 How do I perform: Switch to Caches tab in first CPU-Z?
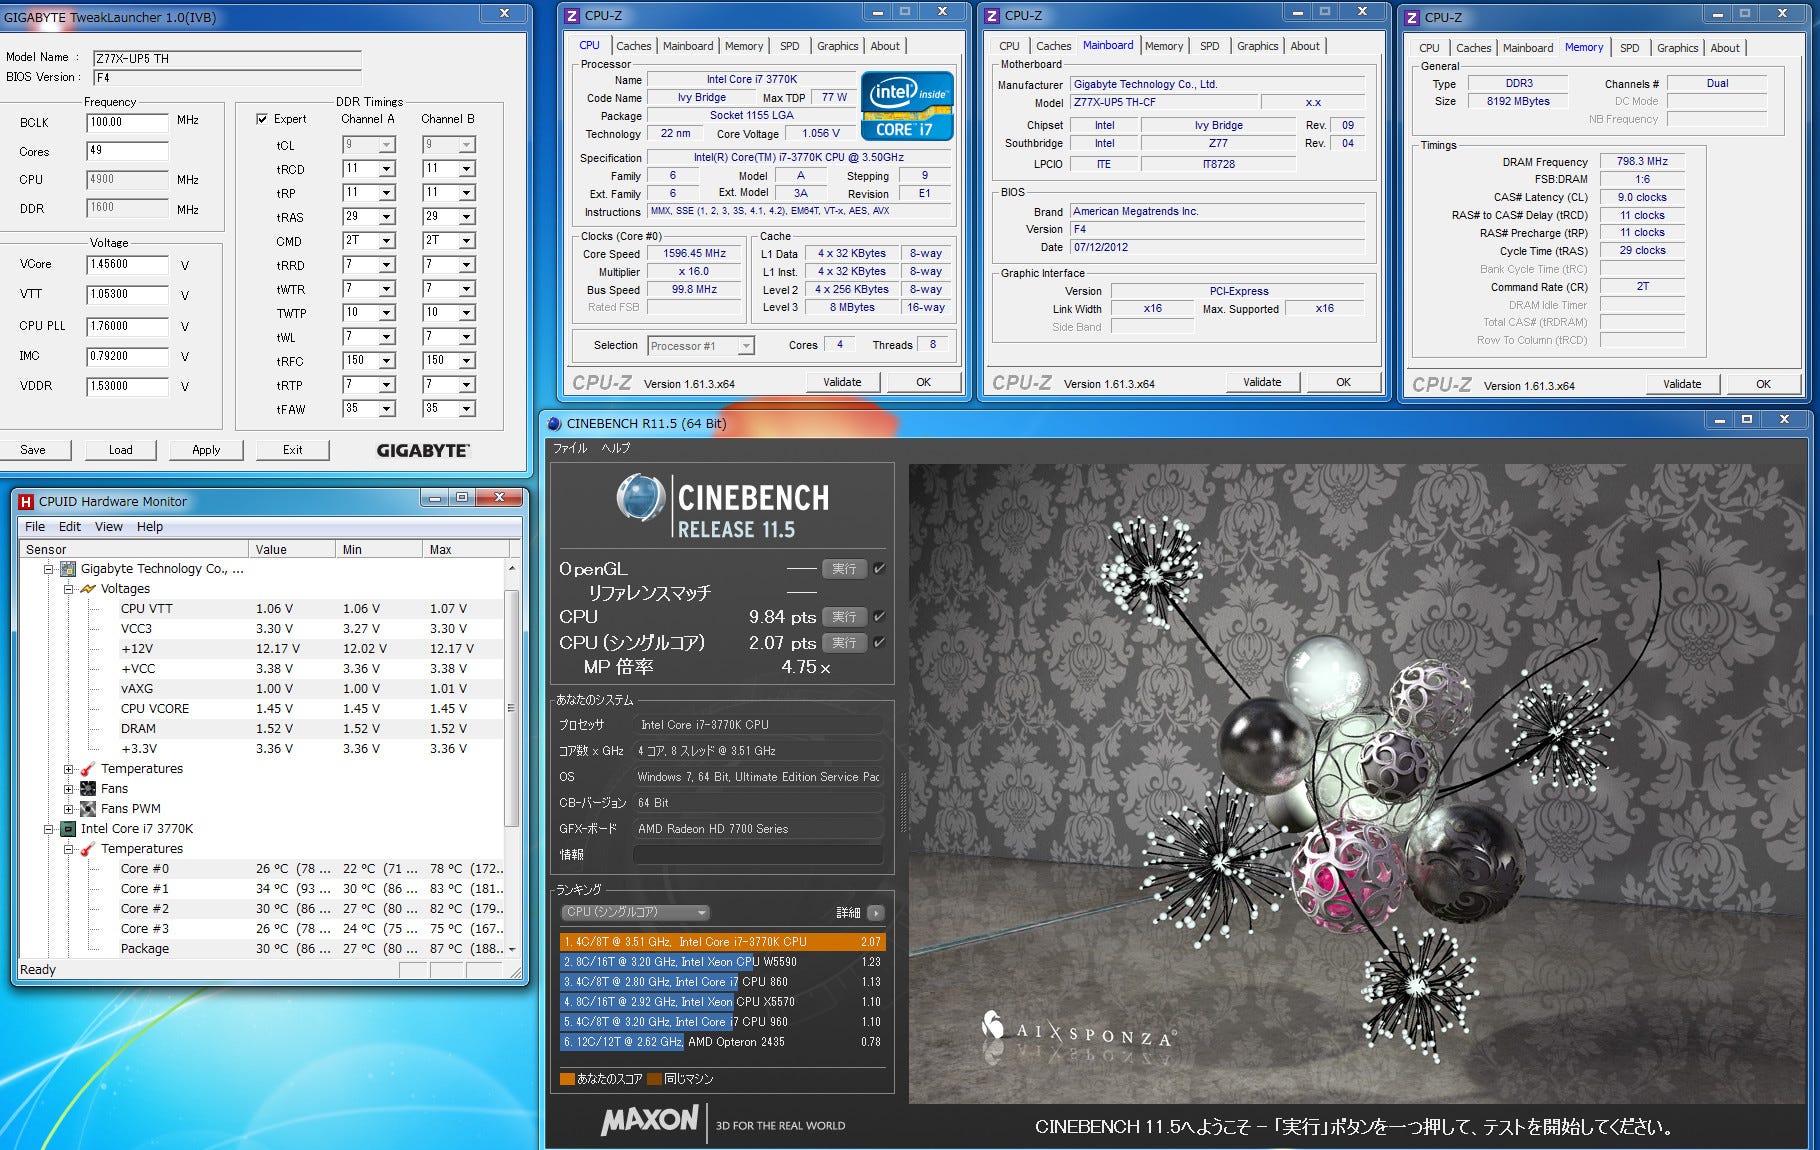point(633,46)
